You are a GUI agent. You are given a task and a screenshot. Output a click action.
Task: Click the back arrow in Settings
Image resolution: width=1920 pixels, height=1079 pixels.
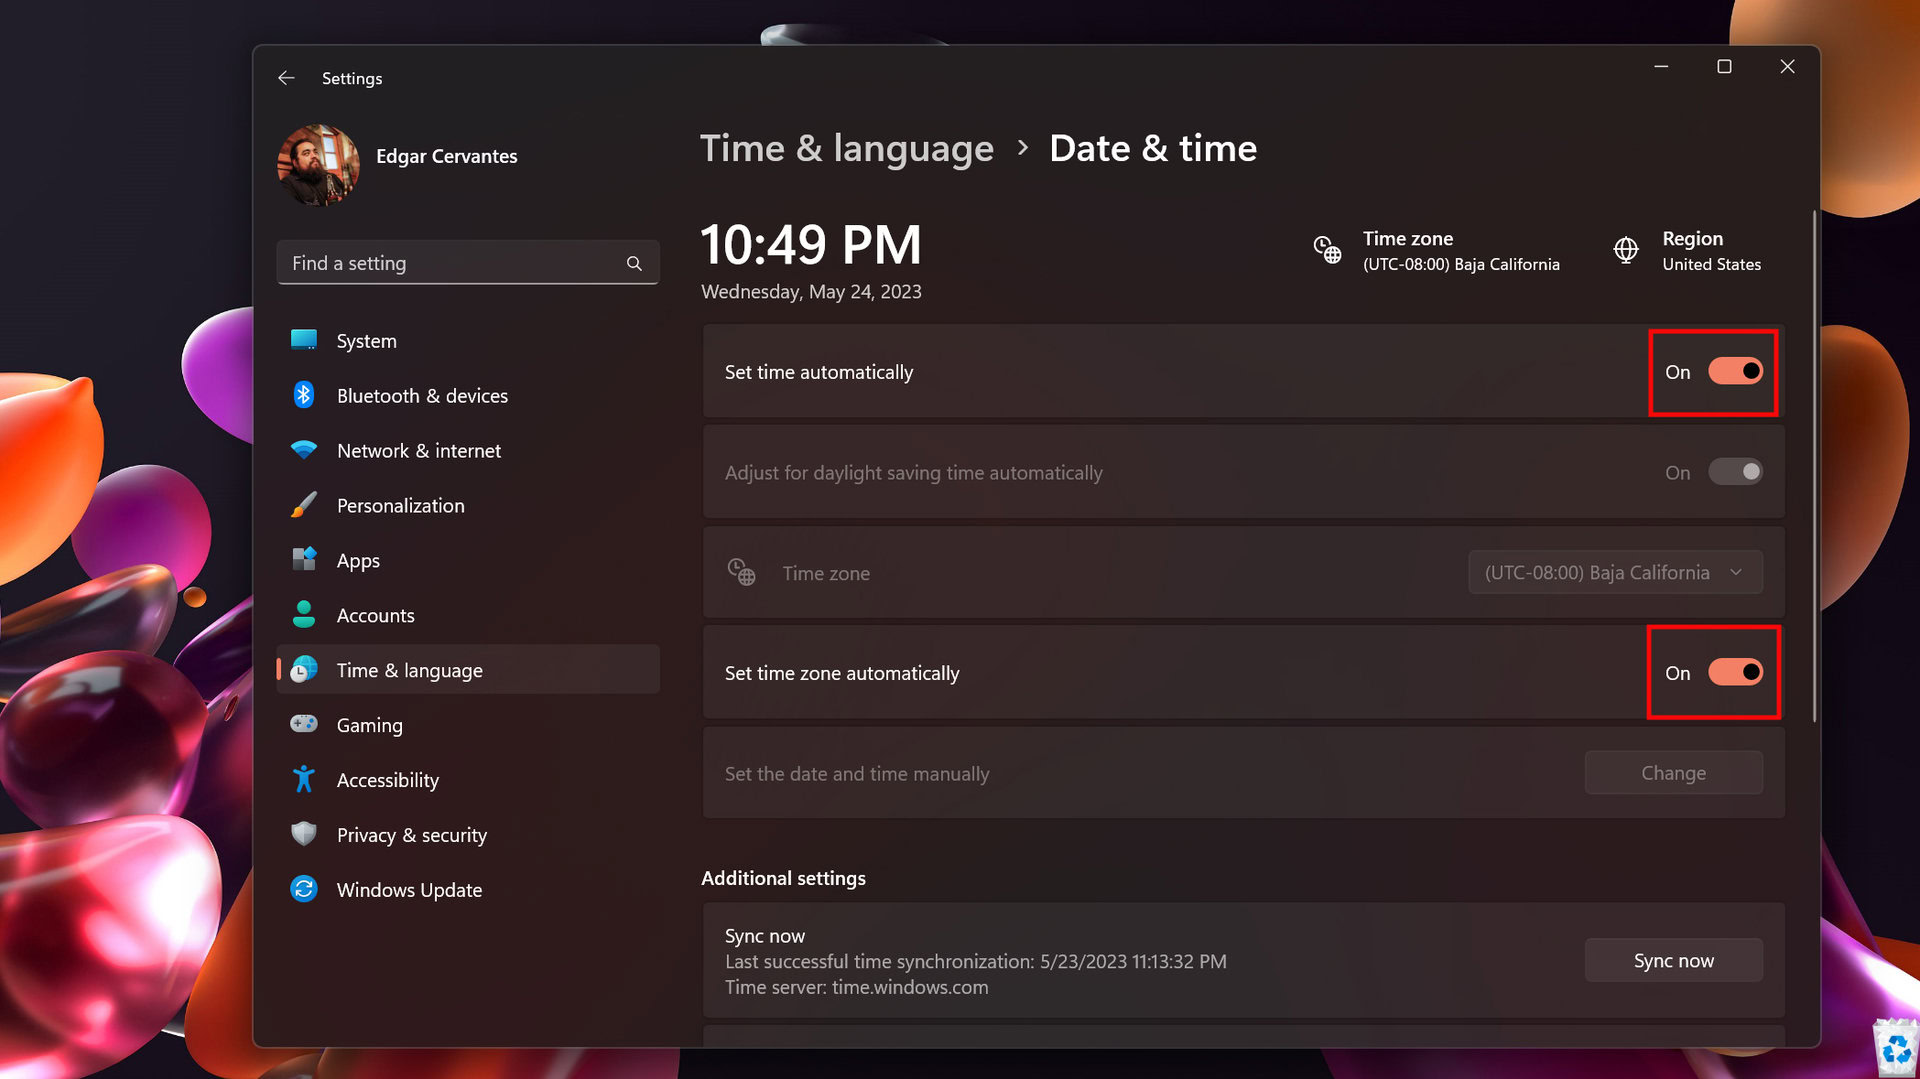point(286,78)
